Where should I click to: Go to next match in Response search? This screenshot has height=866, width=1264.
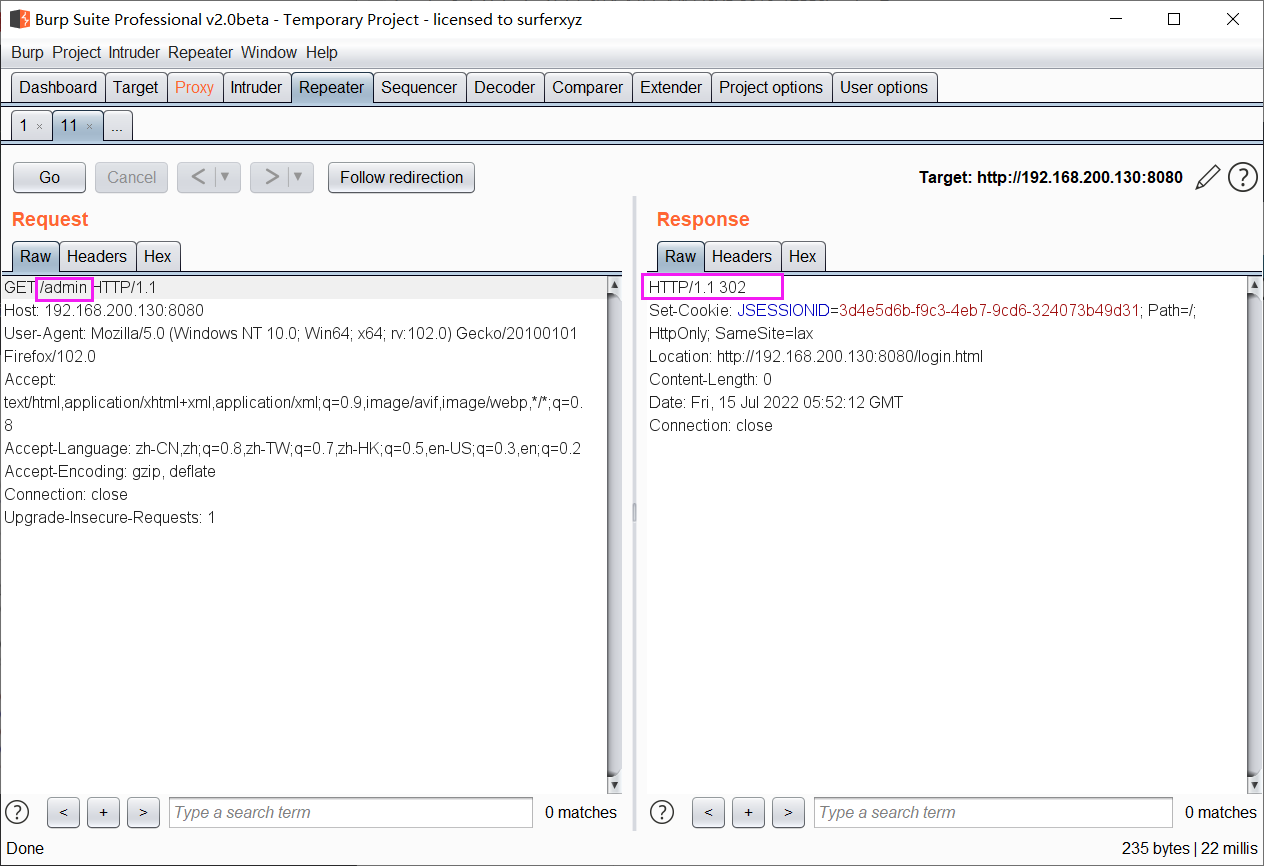788,812
